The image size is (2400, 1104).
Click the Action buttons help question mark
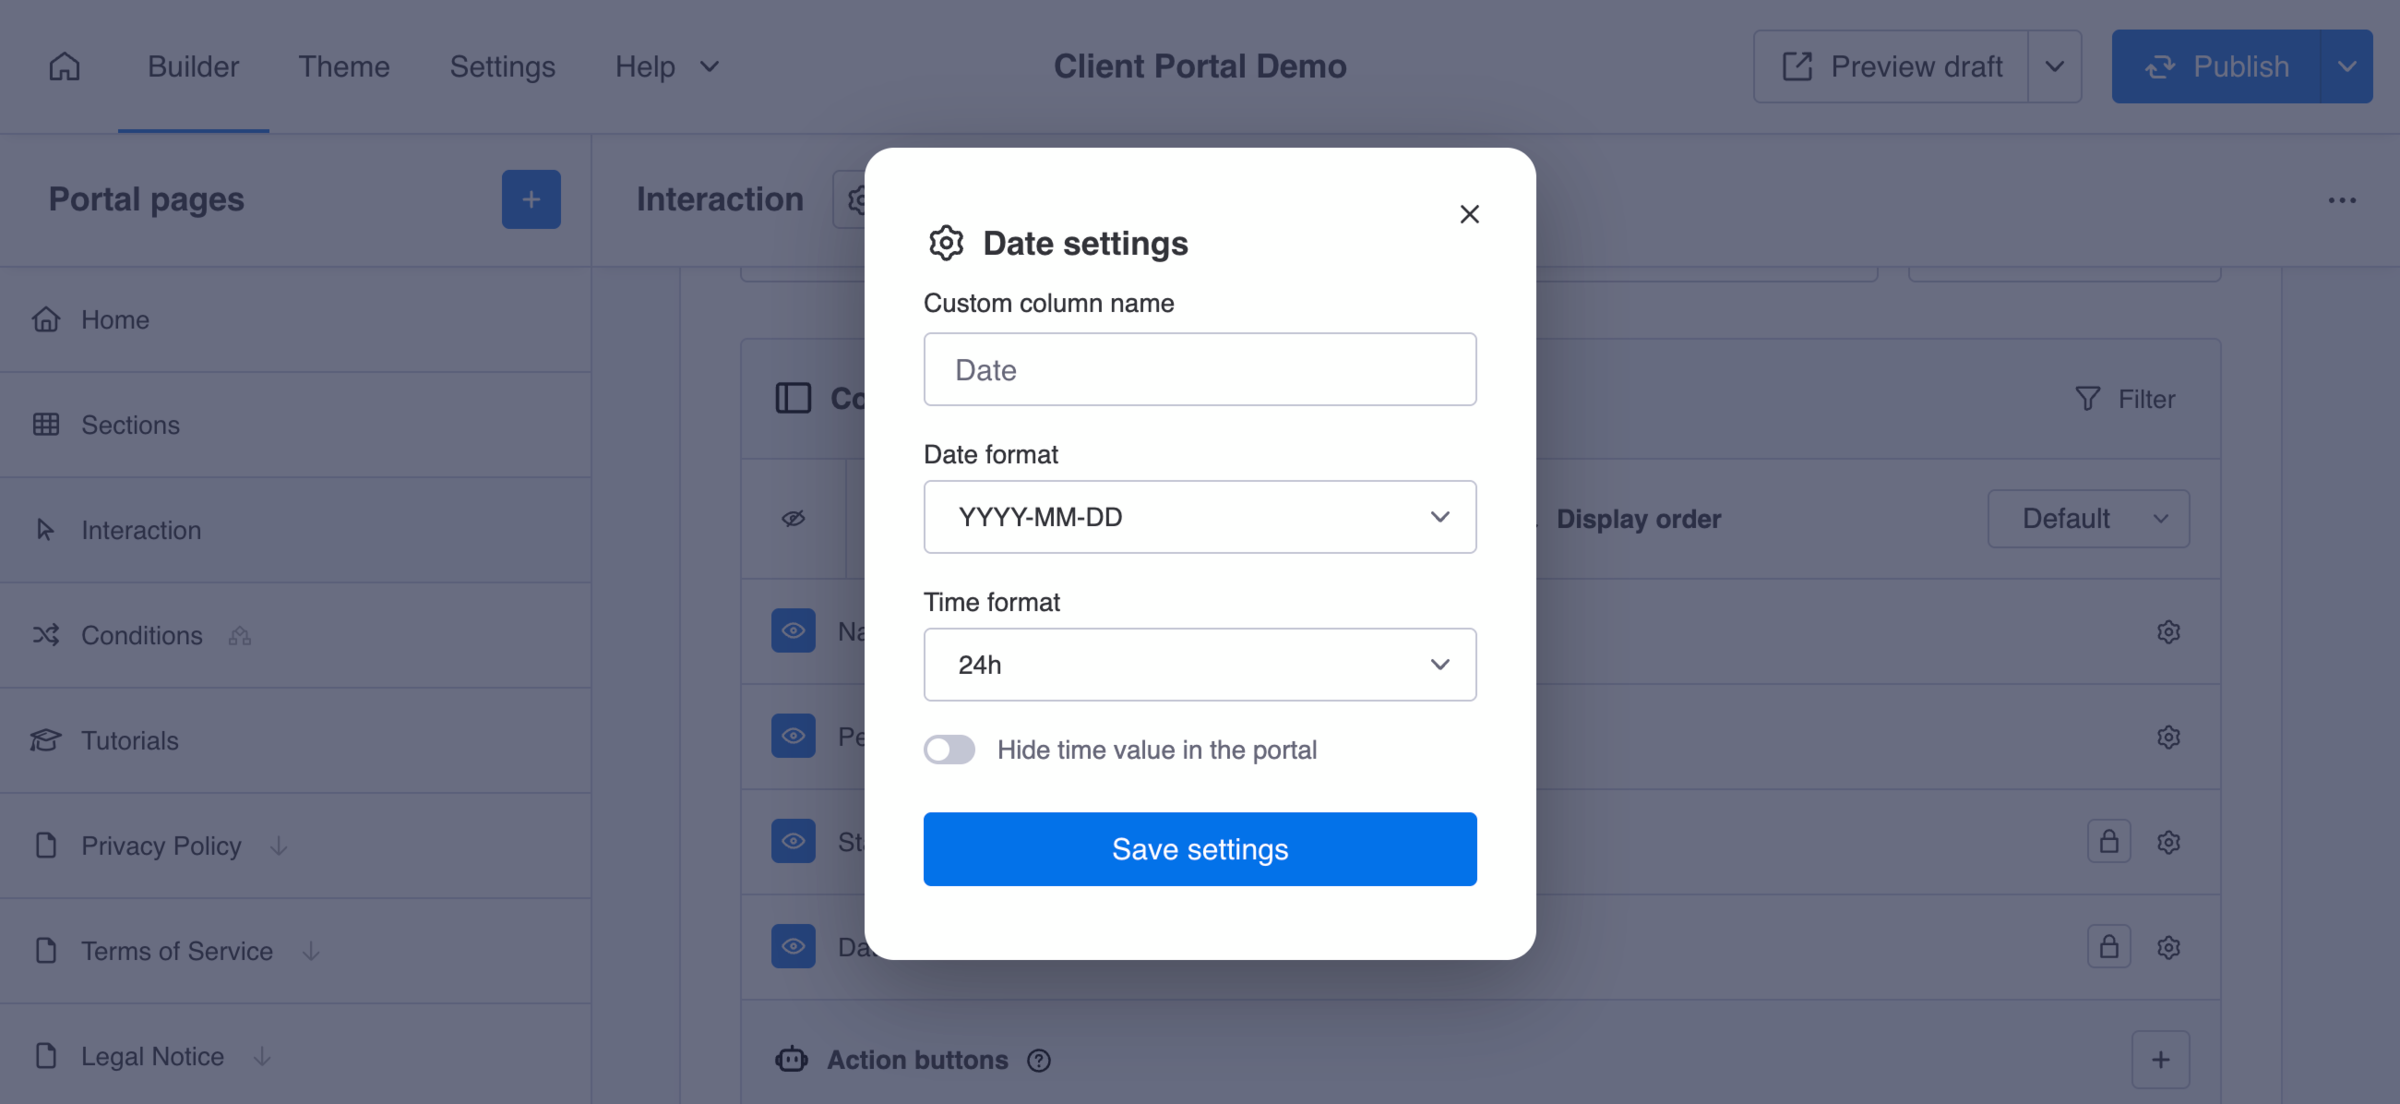1039,1060
